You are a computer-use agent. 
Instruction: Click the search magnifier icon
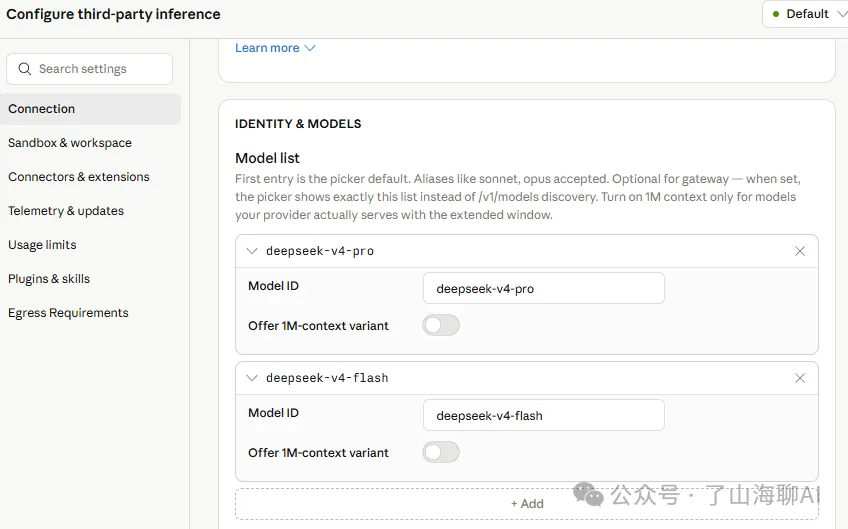click(x=24, y=69)
